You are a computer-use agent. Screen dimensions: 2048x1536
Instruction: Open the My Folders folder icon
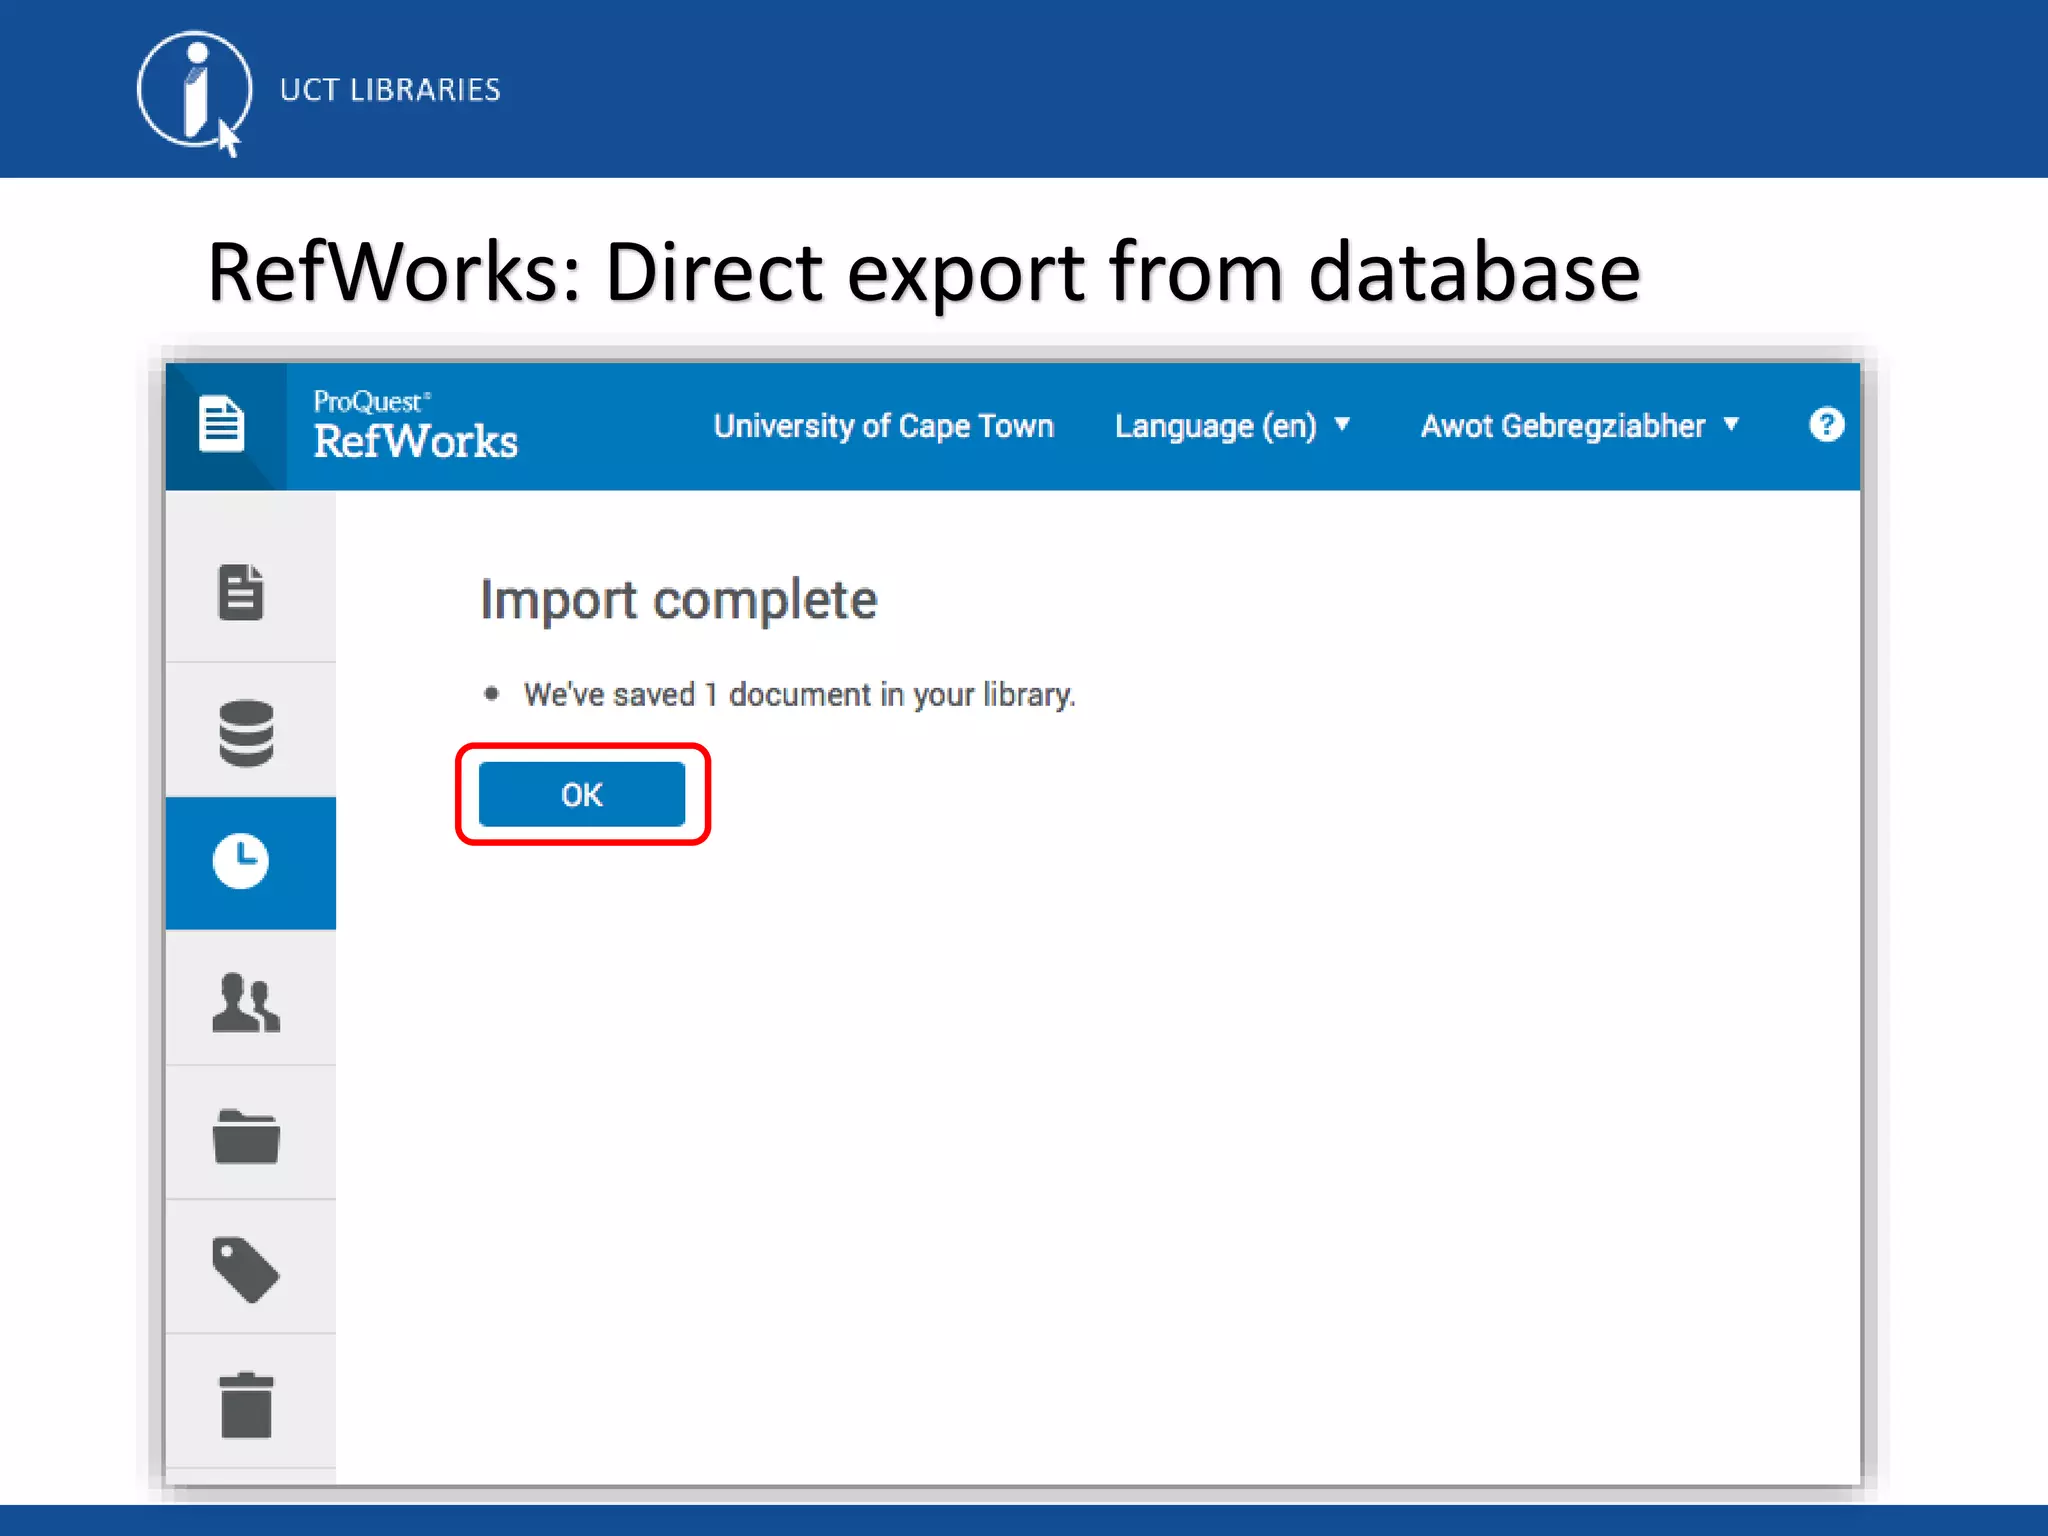pos(246,1136)
